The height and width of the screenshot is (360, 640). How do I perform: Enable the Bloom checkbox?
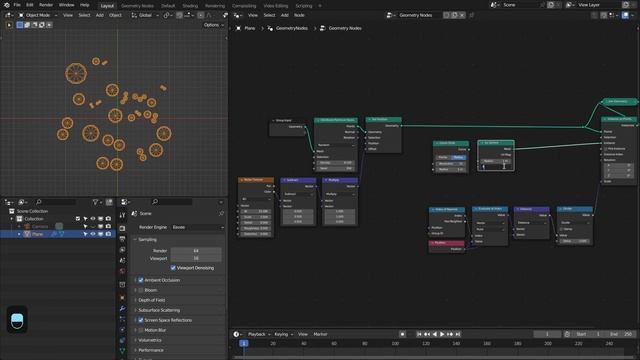pyautogui.click(x=141, y=290)
